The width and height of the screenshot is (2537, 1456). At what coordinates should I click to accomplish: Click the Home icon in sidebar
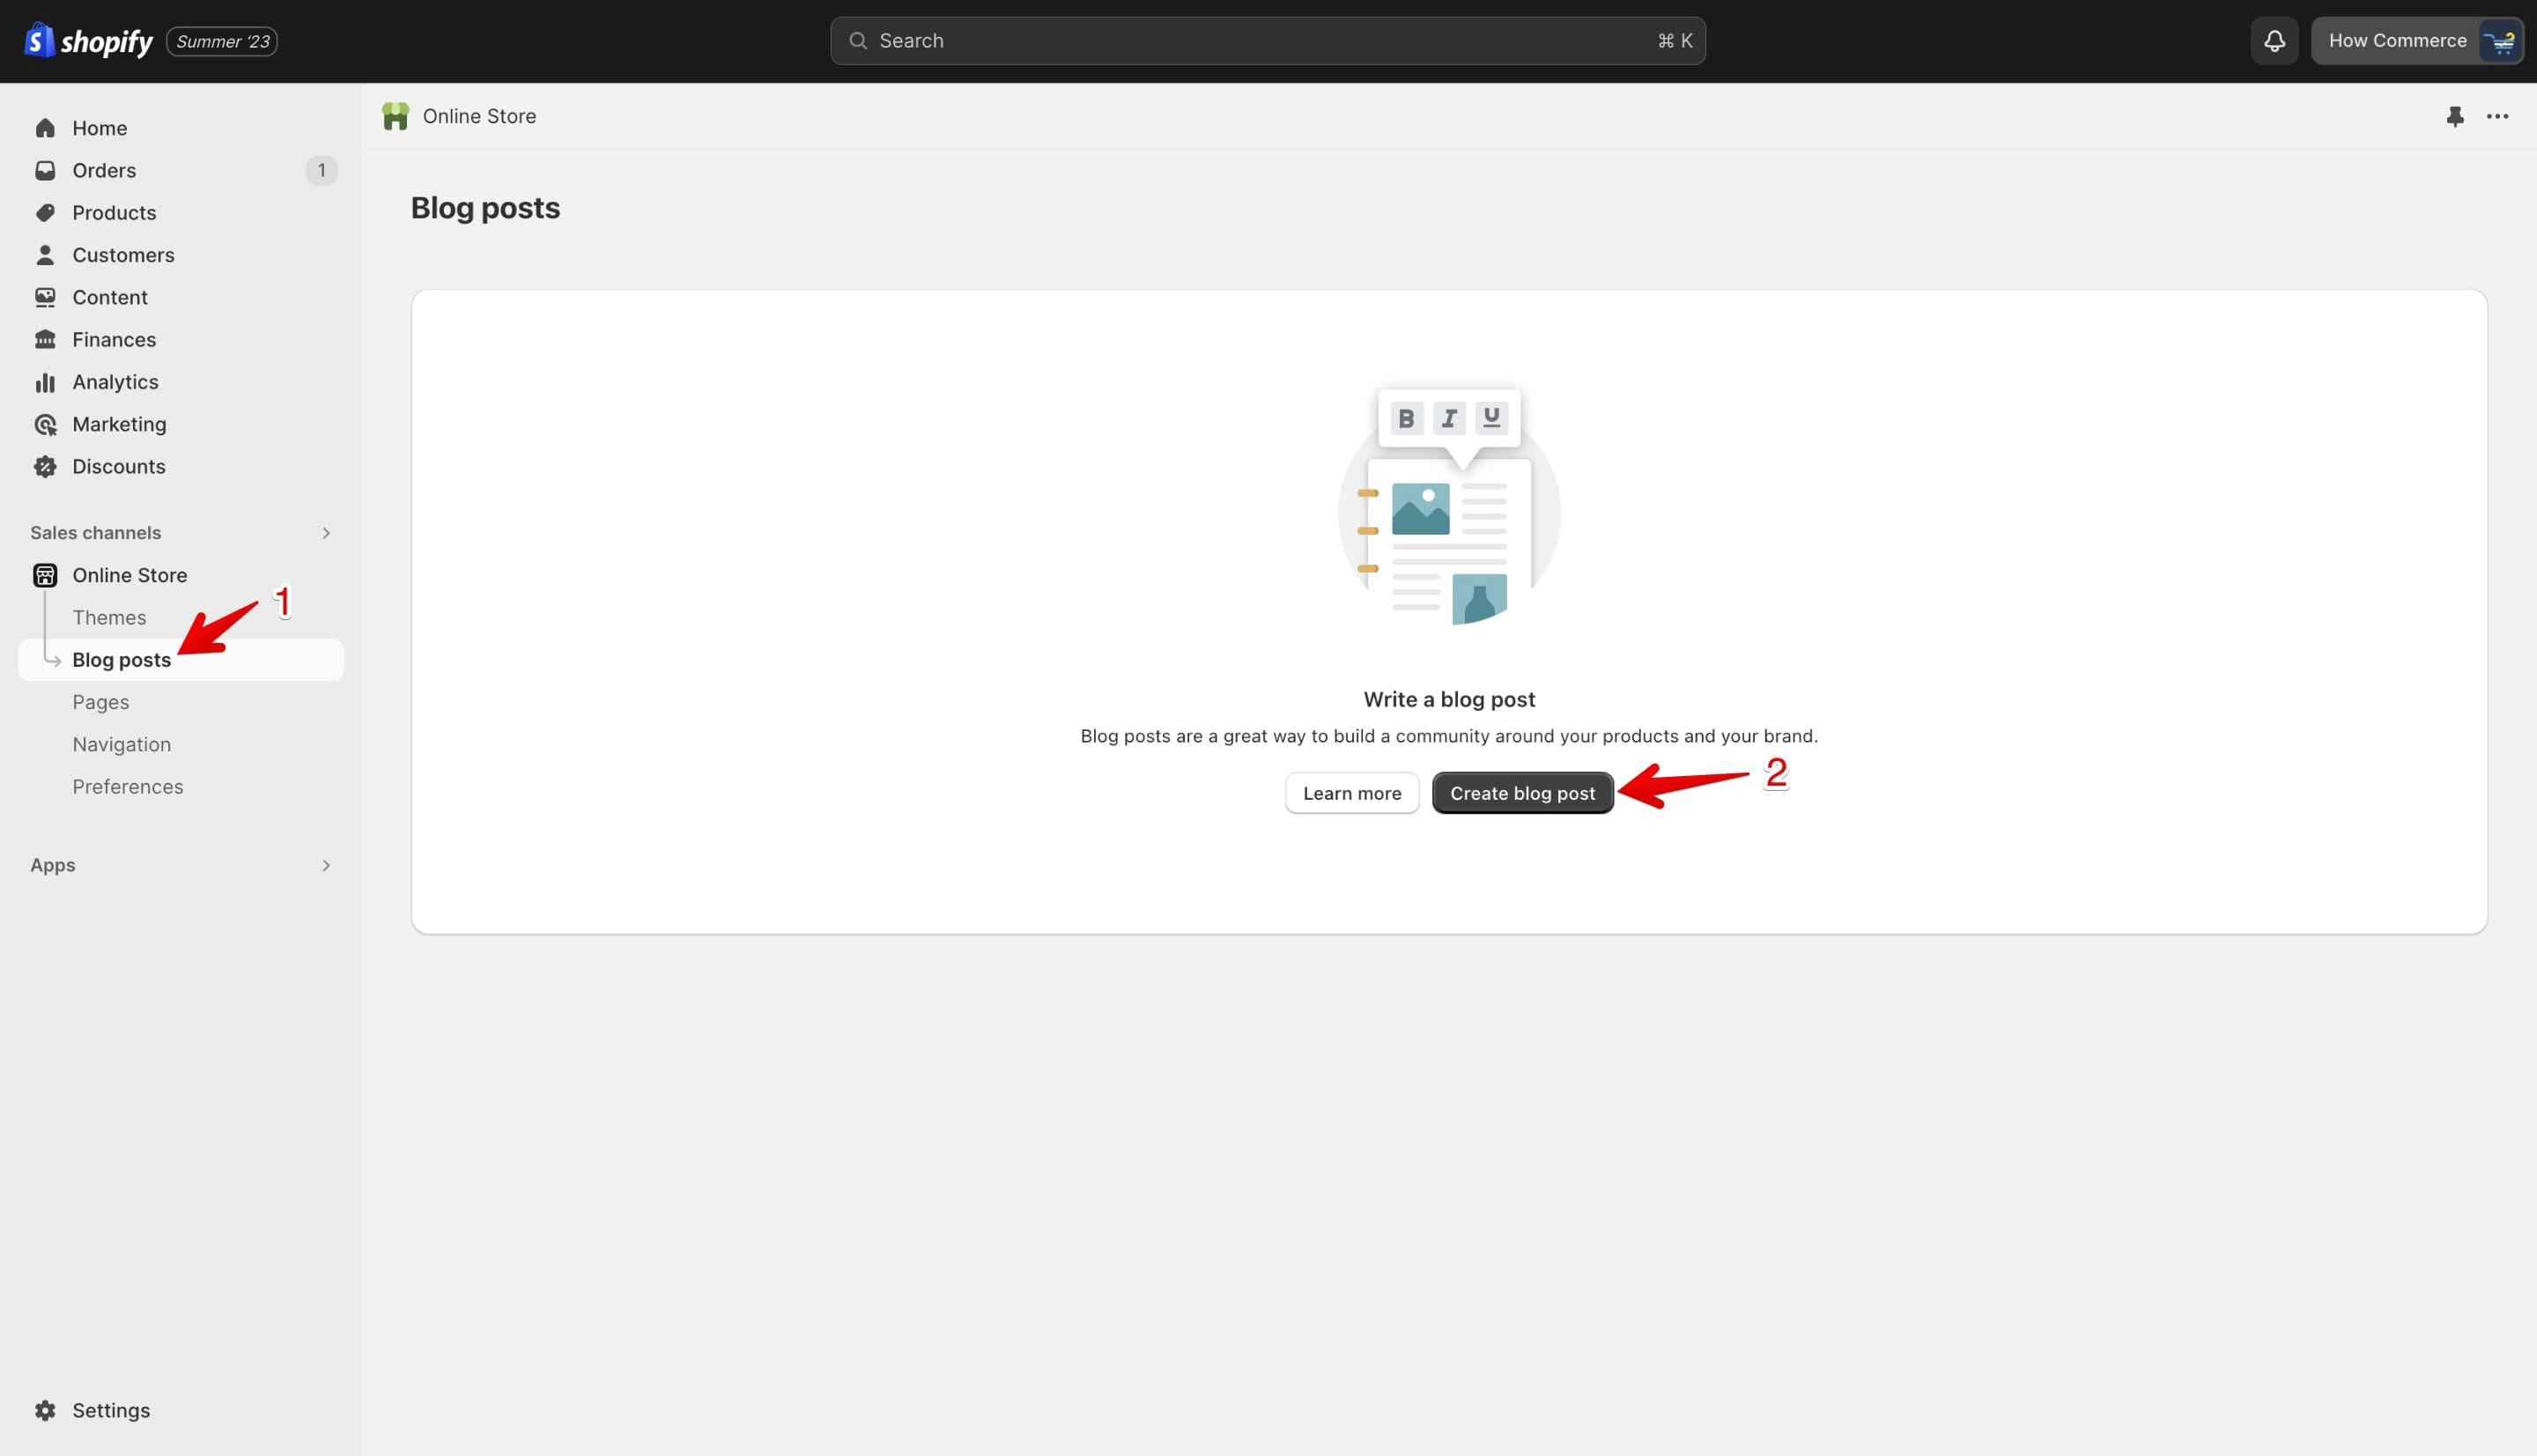click(x=45, y=128)
